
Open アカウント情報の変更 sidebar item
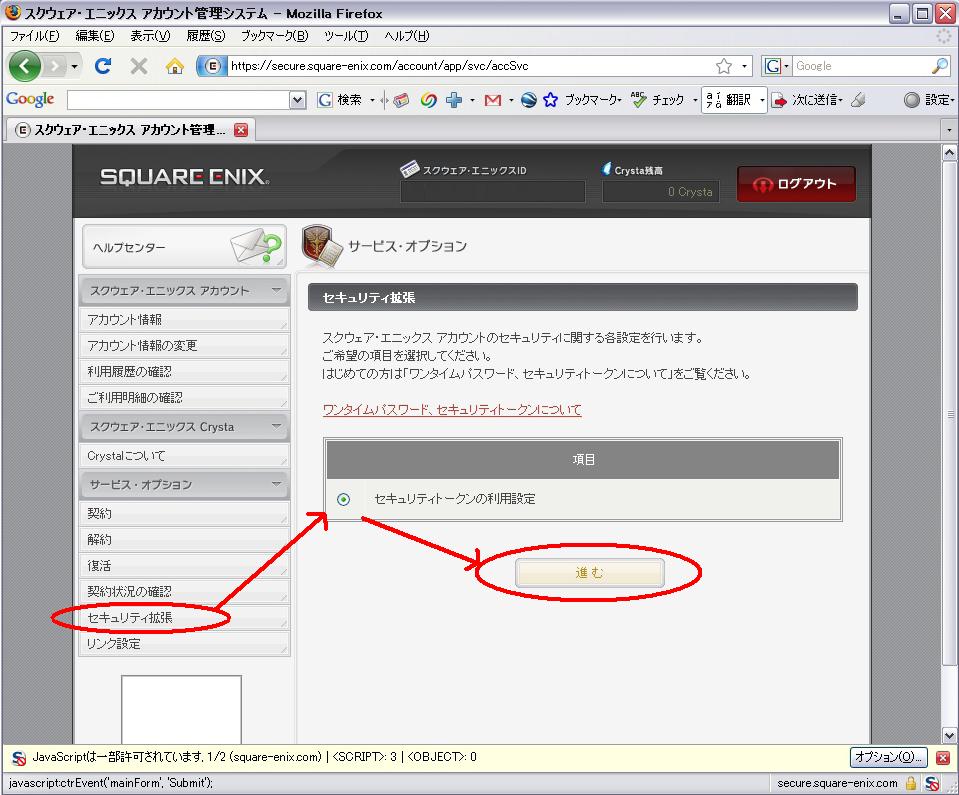click(184, 346)
